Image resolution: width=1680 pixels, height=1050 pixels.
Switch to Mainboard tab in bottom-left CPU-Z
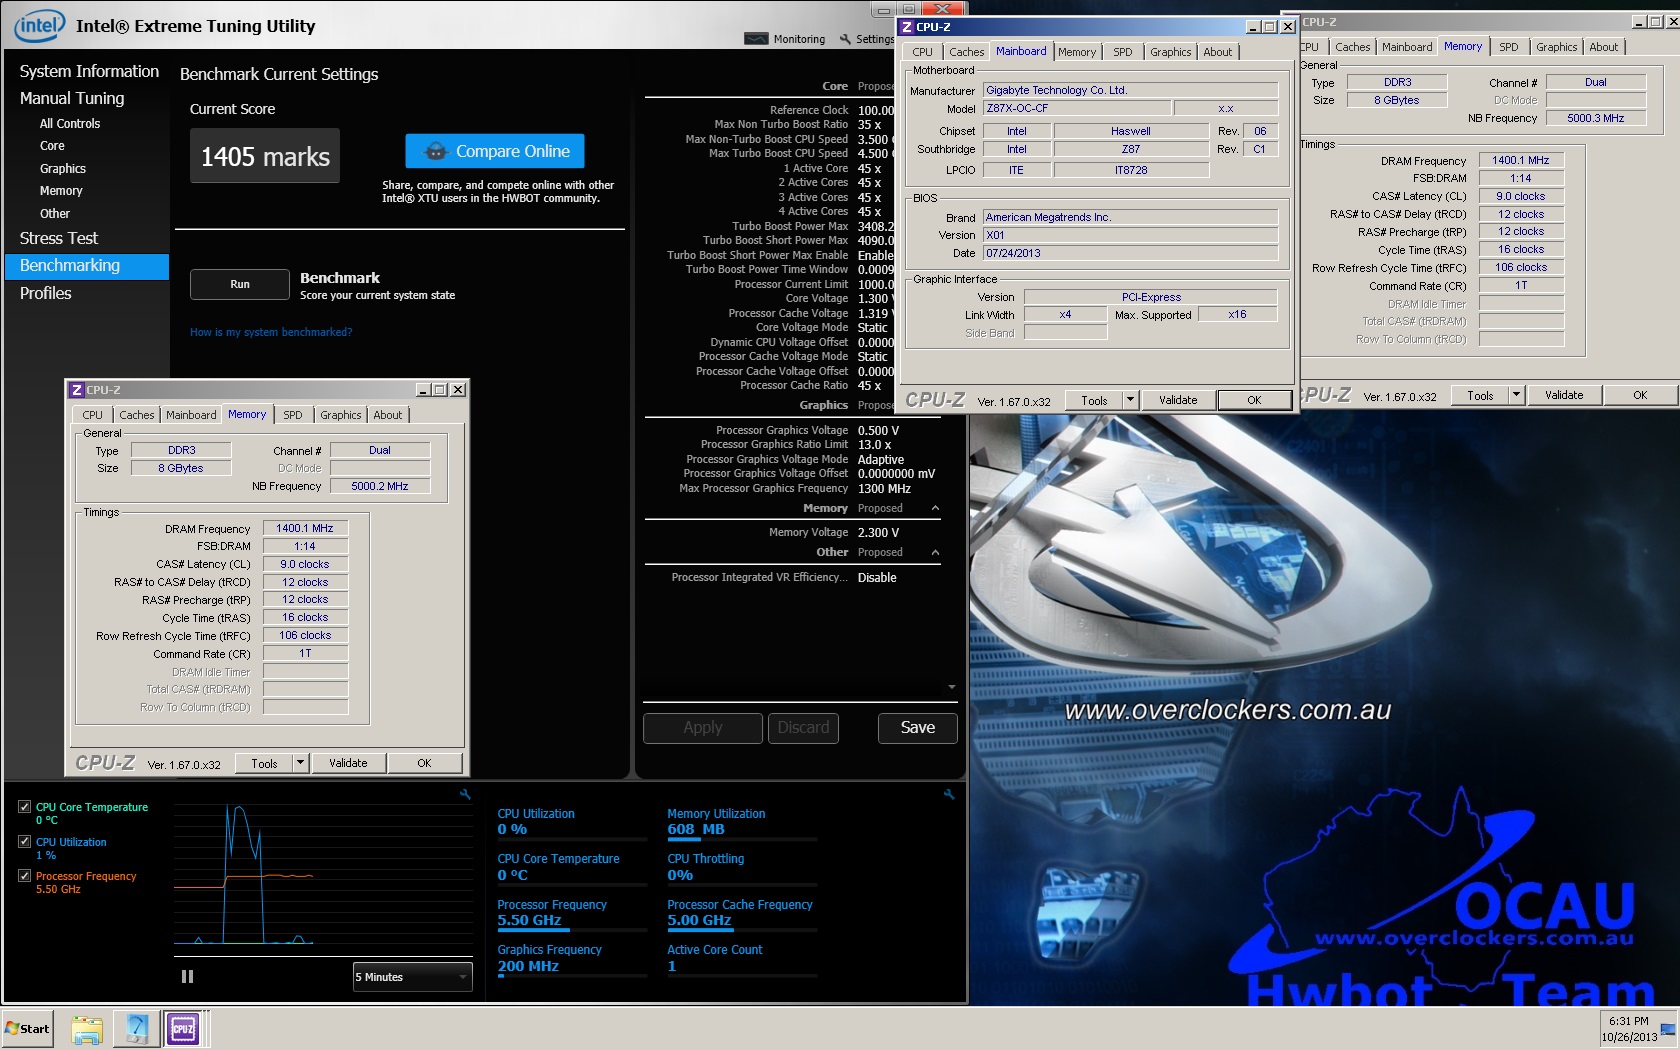pos(191,415)
